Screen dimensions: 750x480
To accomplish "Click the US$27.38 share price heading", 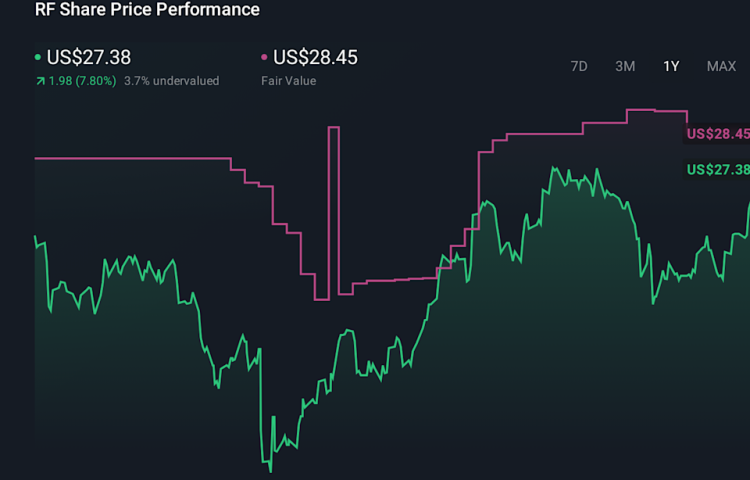I will pyautogui.click(x=88, y=58).
